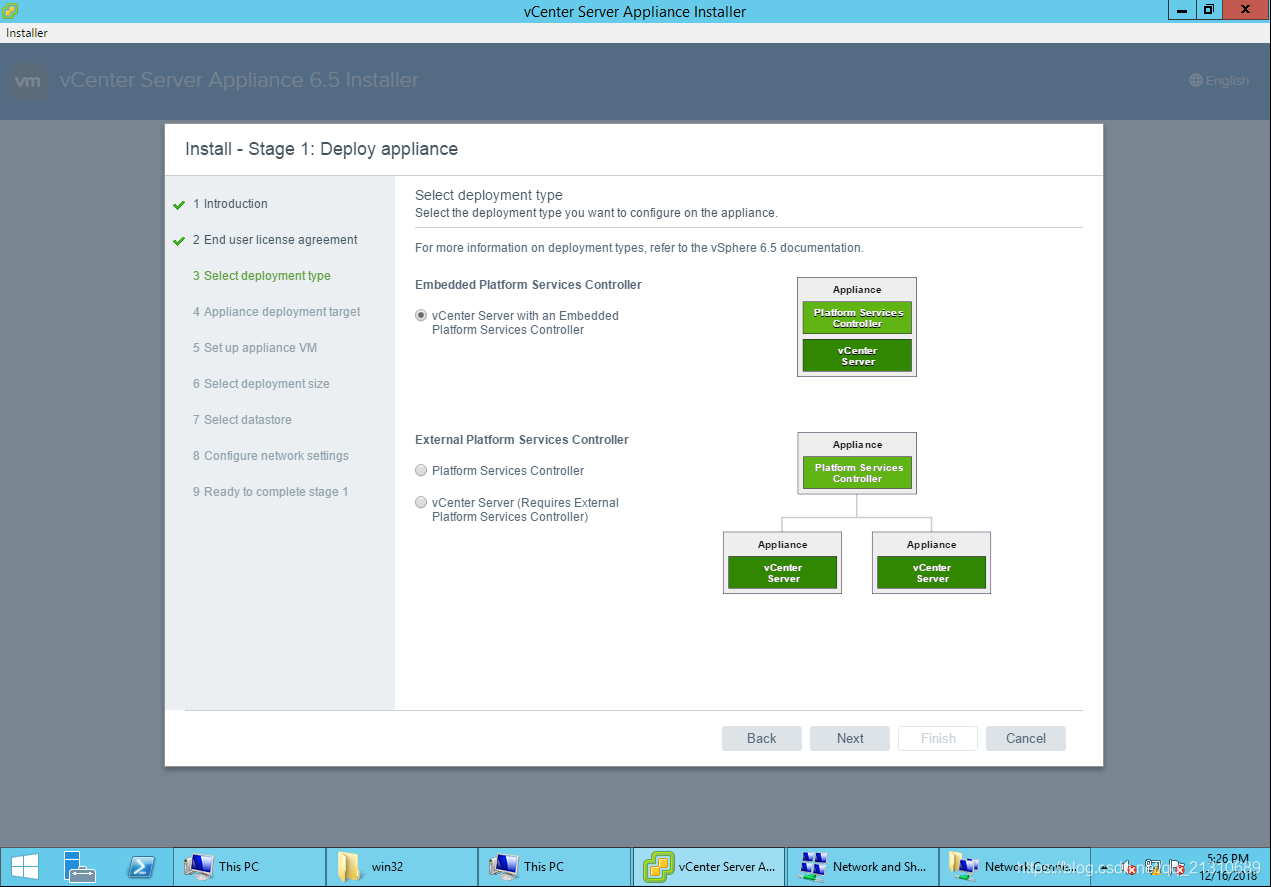1271x887 pixels.
Task: Switch to the win32 folder taskbar window
Action: [x=402, y=867]
